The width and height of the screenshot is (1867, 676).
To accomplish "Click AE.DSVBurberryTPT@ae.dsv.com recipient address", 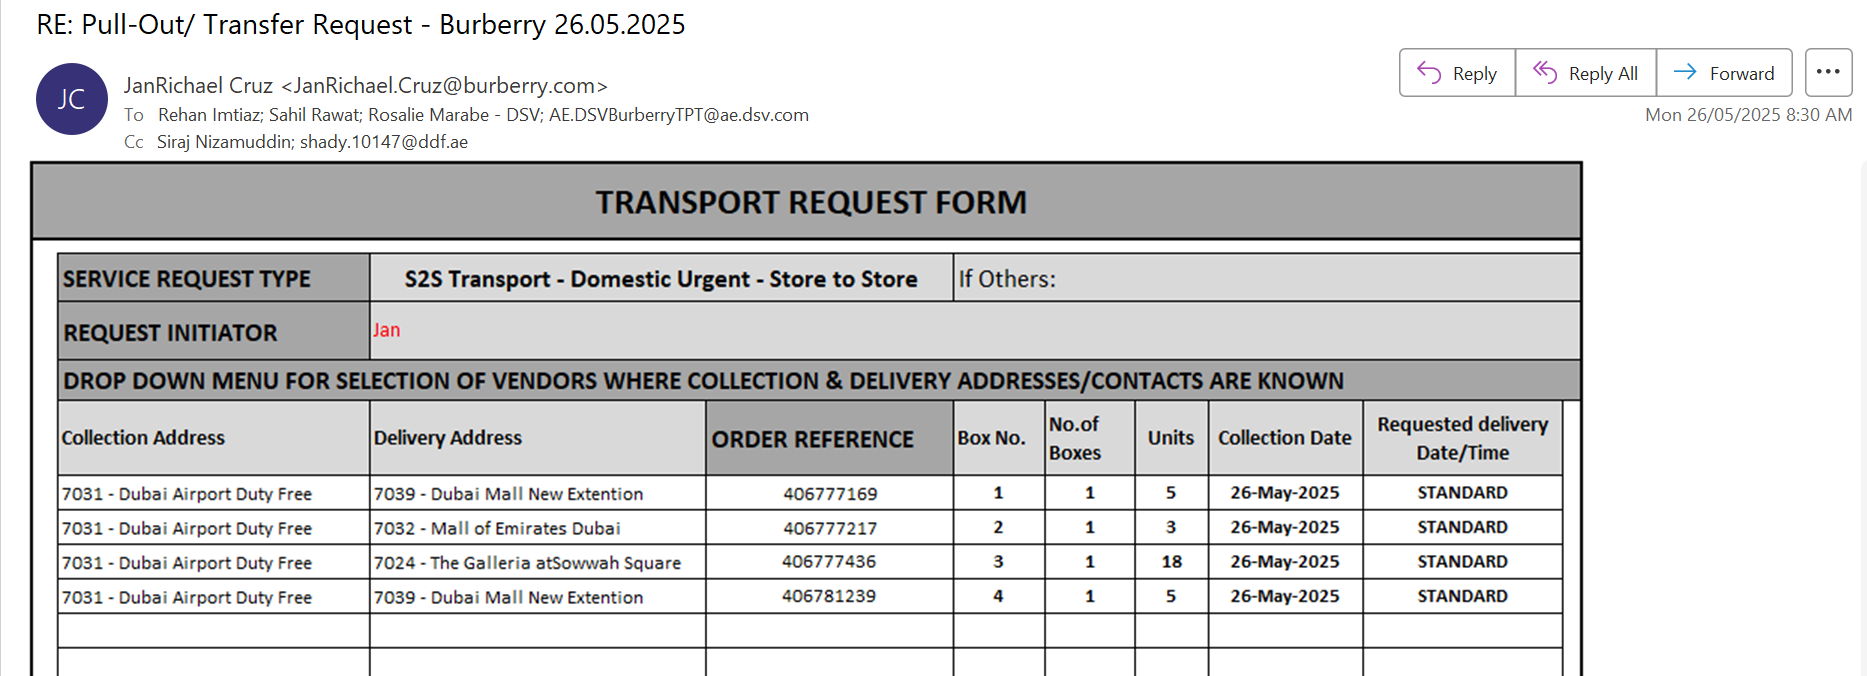I will pos(678,115).
